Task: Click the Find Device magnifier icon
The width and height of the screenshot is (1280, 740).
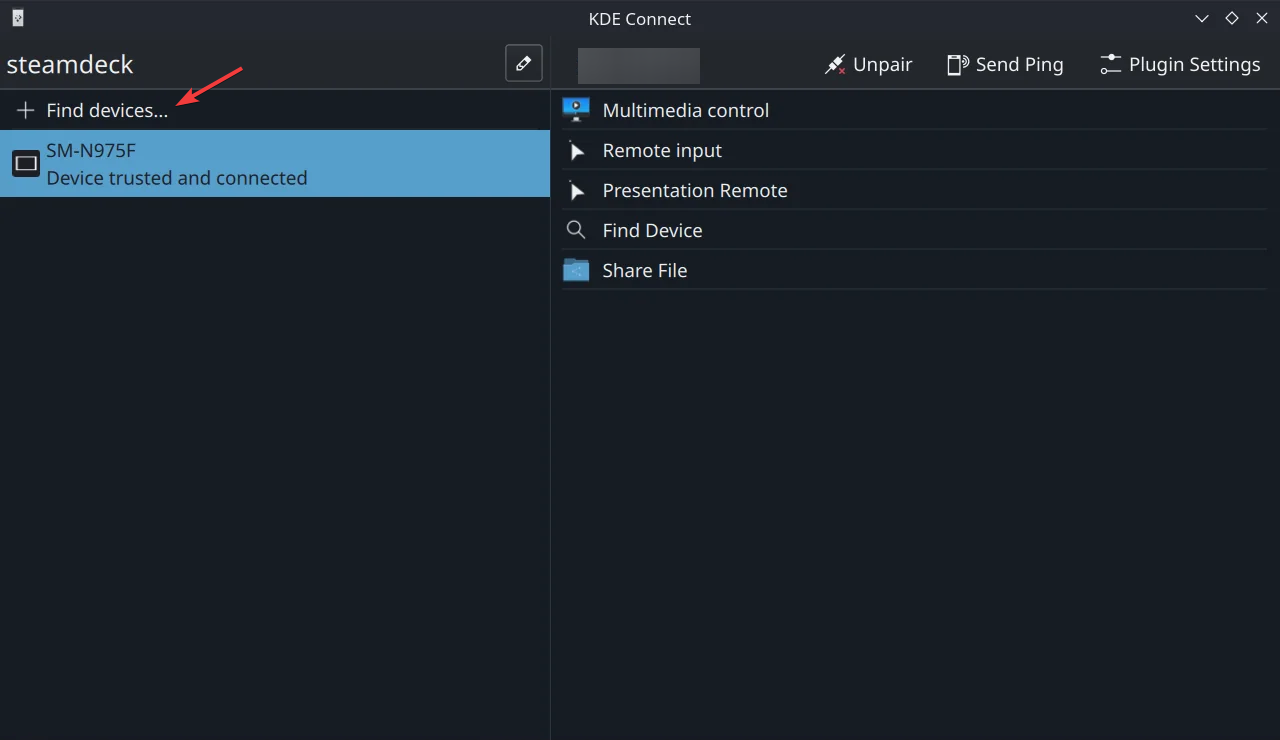Action: coord(576,230)
